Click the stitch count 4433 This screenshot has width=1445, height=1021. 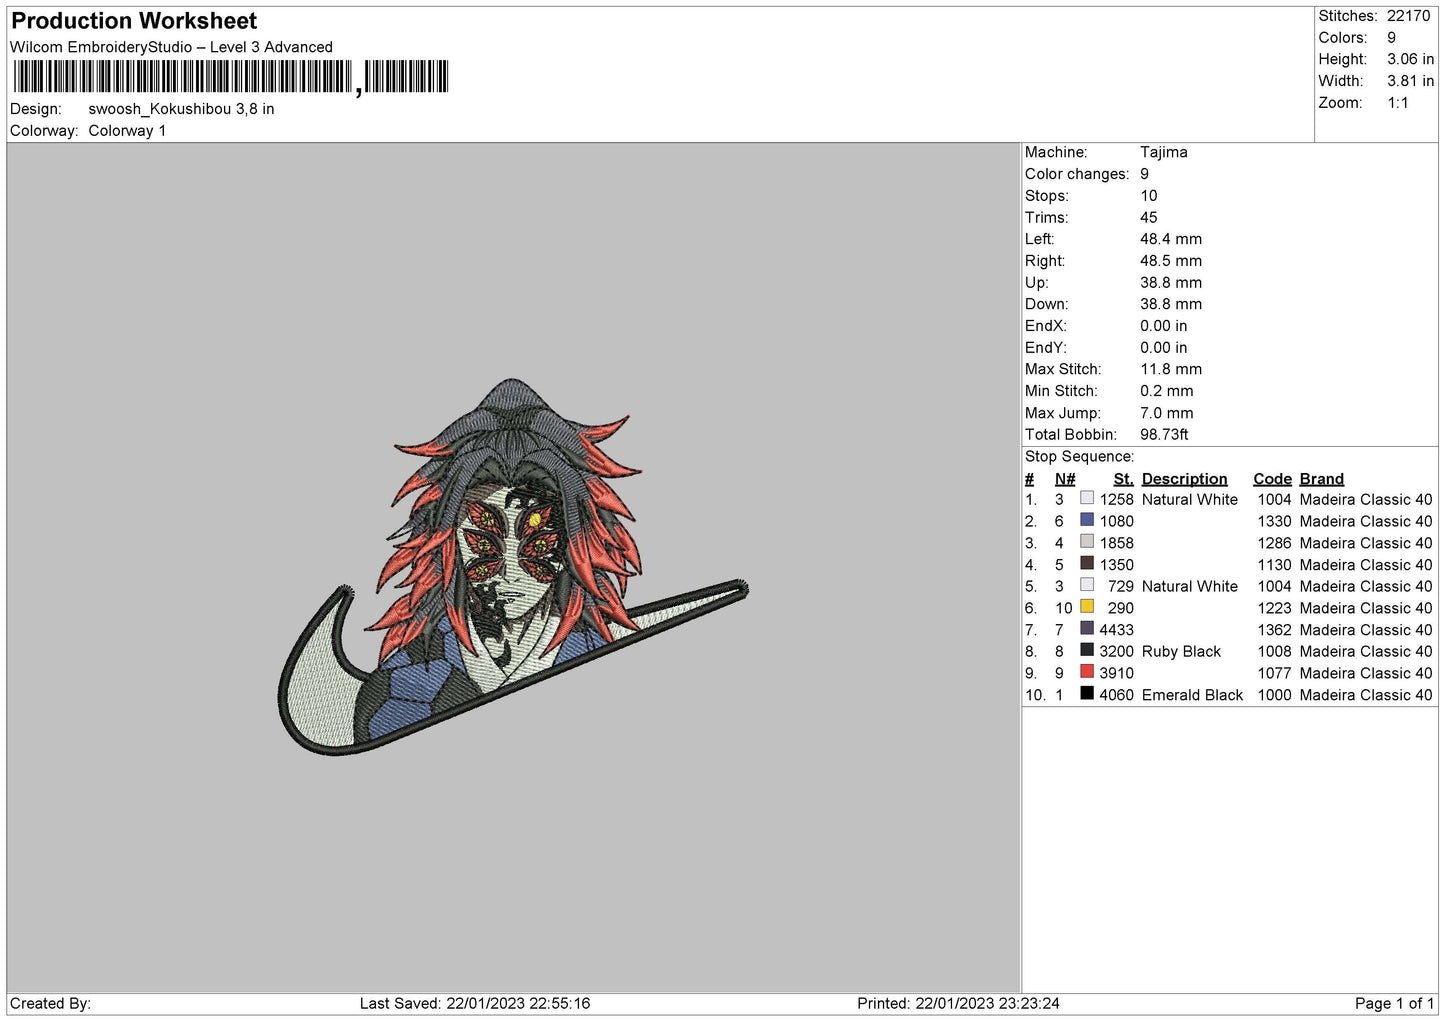[1116, 630]
